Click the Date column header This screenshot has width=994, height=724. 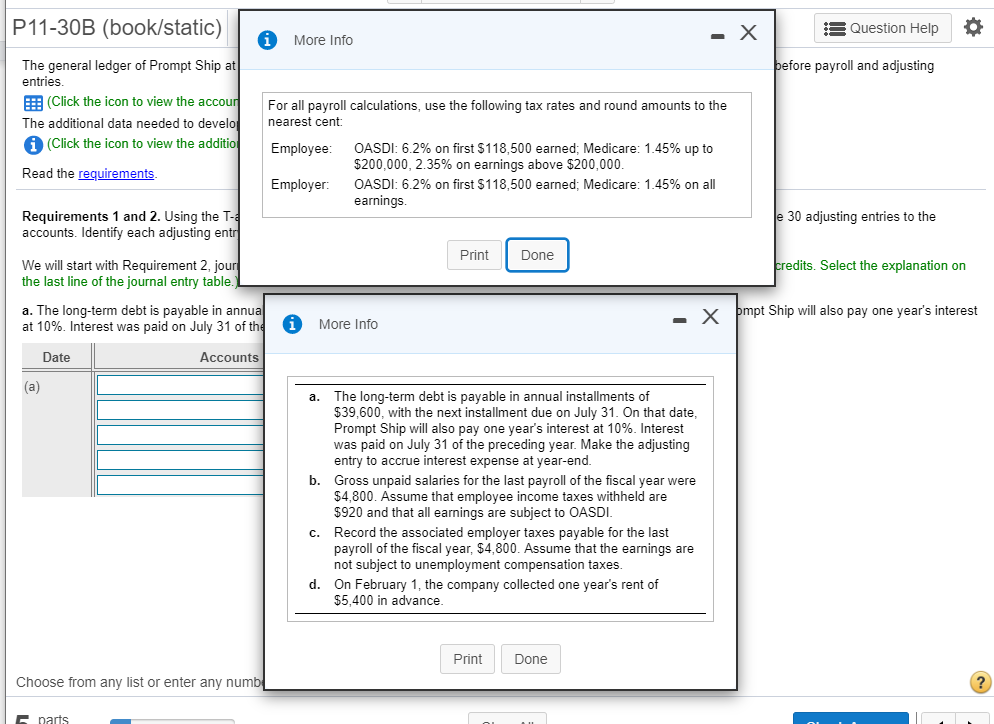[x=56, y=357]
